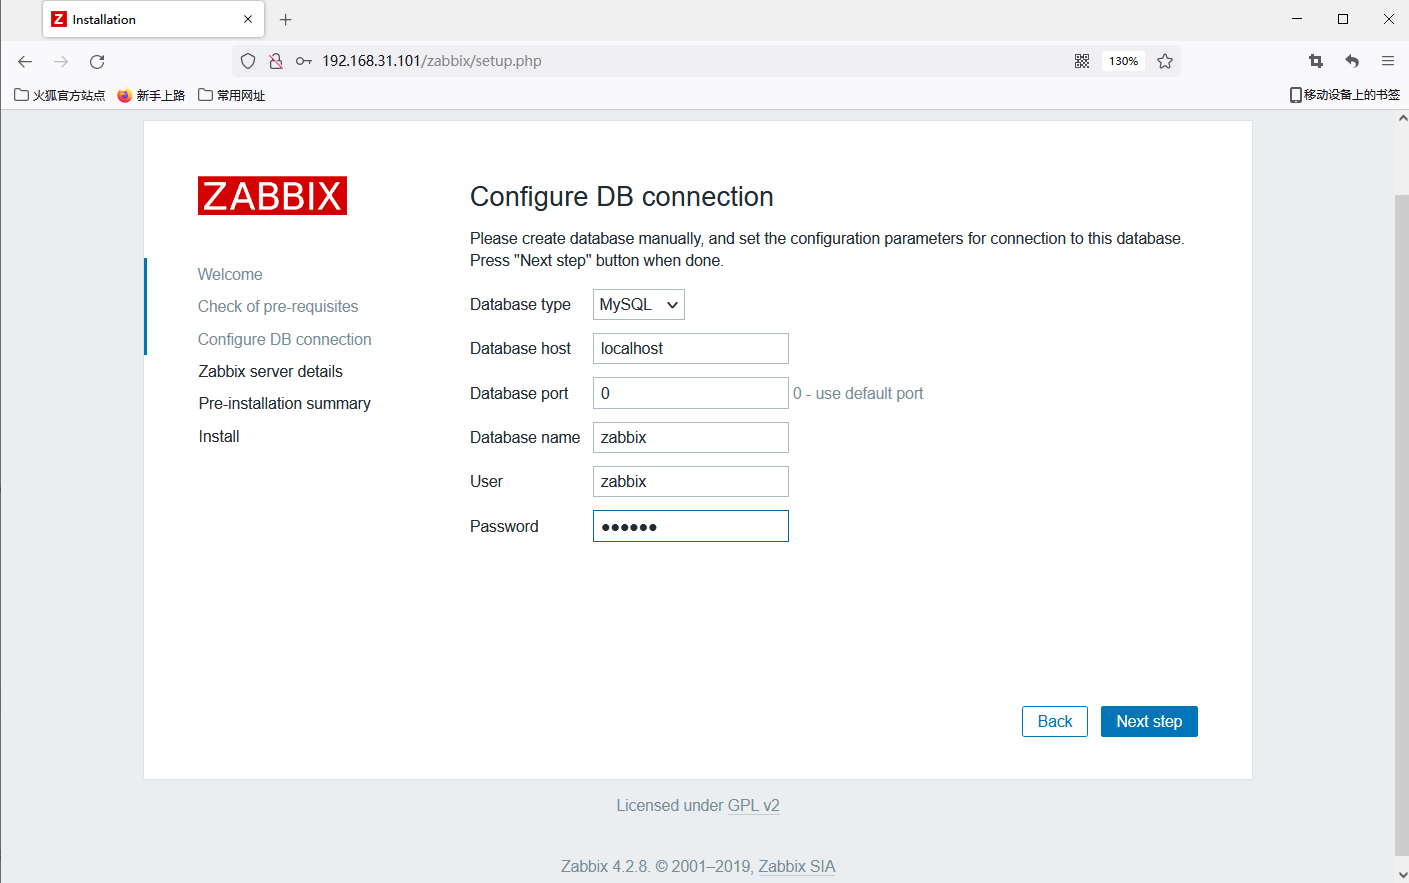
Task: Click the QR code icon in address bar
Action: (x=1081, y=60)
